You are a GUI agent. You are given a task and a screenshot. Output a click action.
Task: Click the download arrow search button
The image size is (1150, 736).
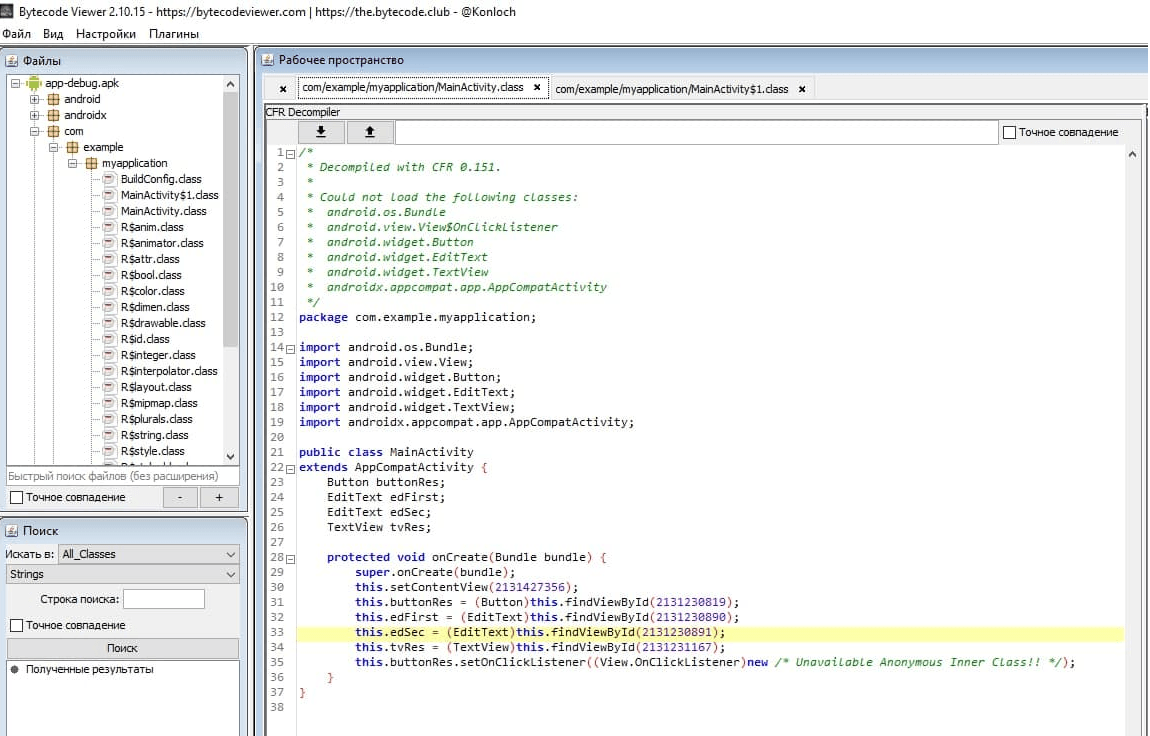(321, 132)
